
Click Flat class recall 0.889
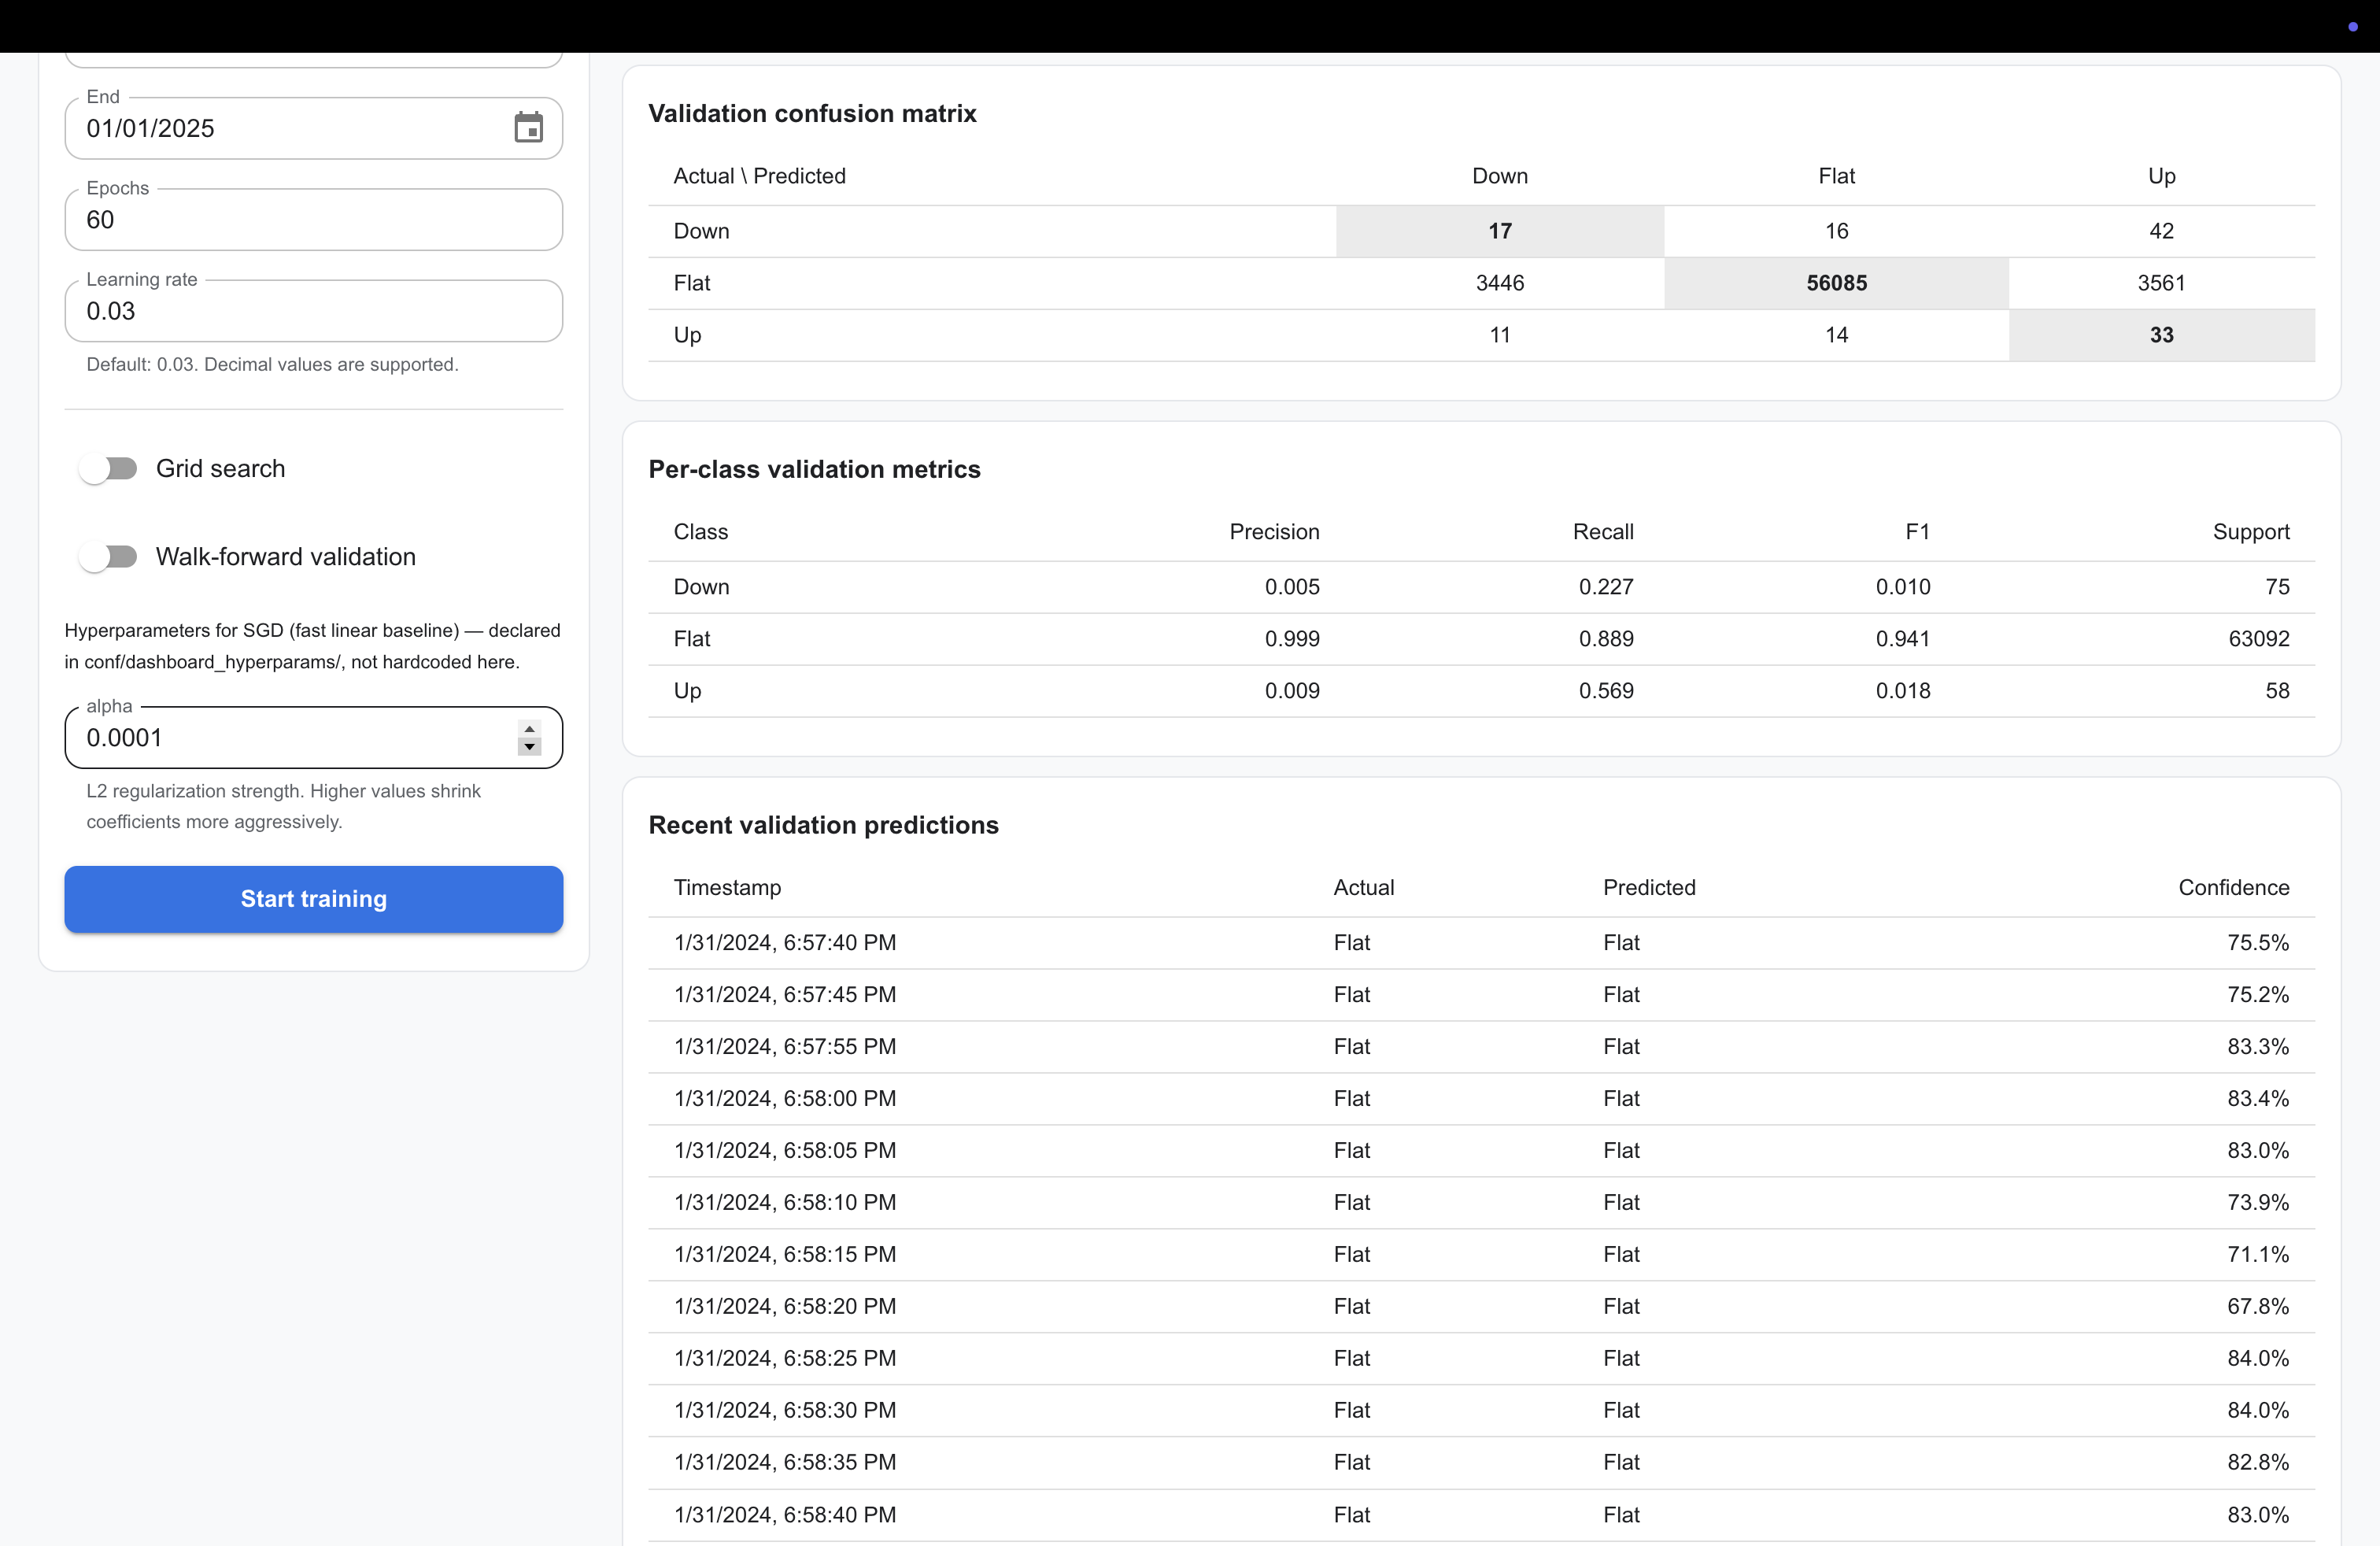[1606, 639]
